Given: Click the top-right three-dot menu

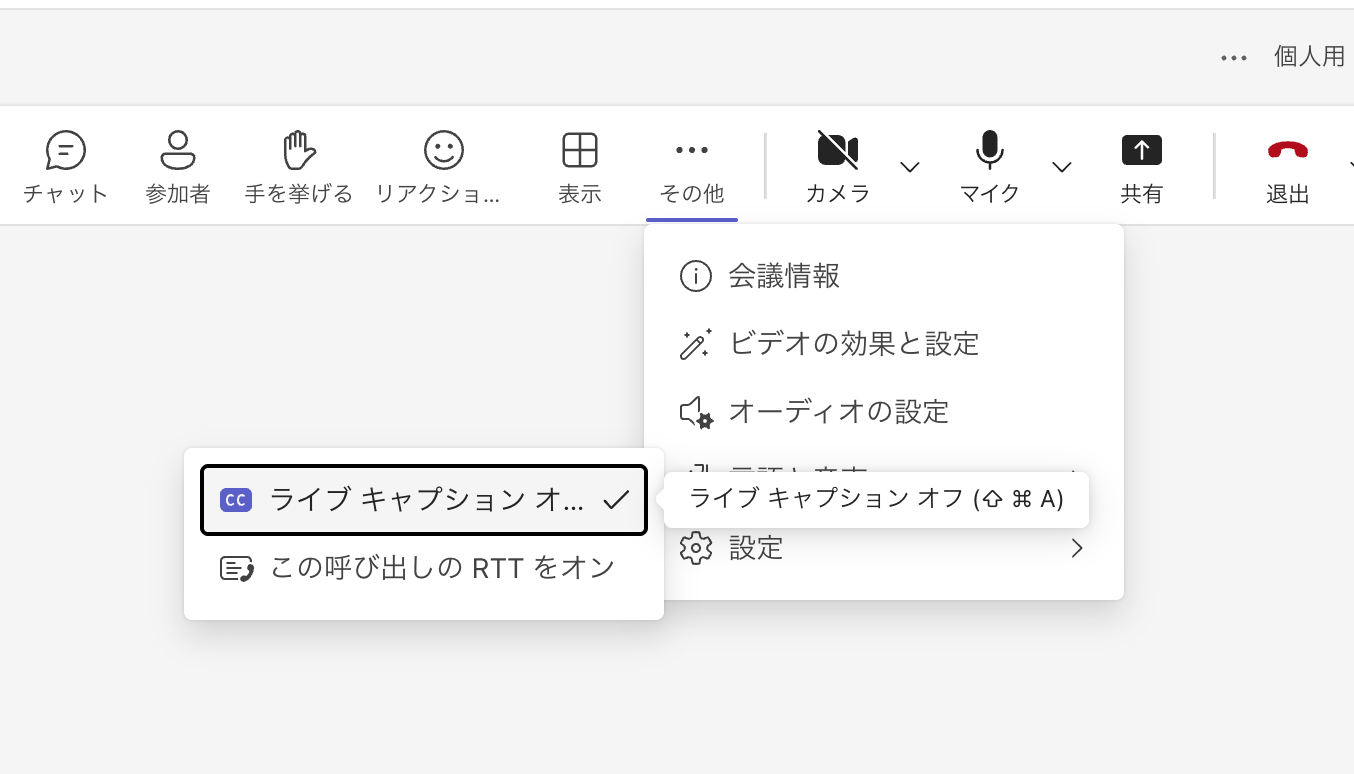Looking at the screenshot, I should [x=1234, y=58].
